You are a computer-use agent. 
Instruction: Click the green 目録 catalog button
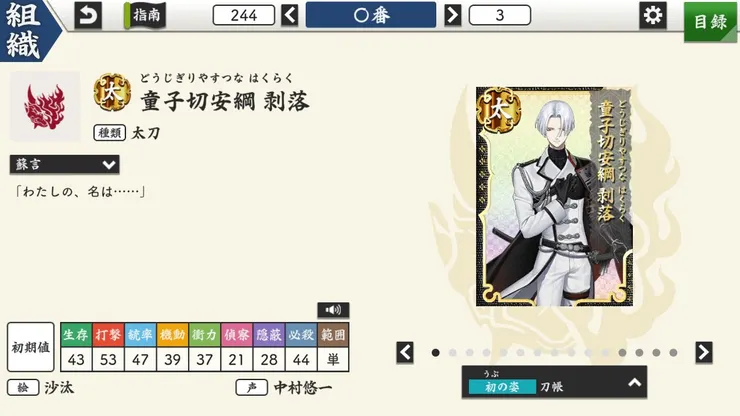coord(711,21)
